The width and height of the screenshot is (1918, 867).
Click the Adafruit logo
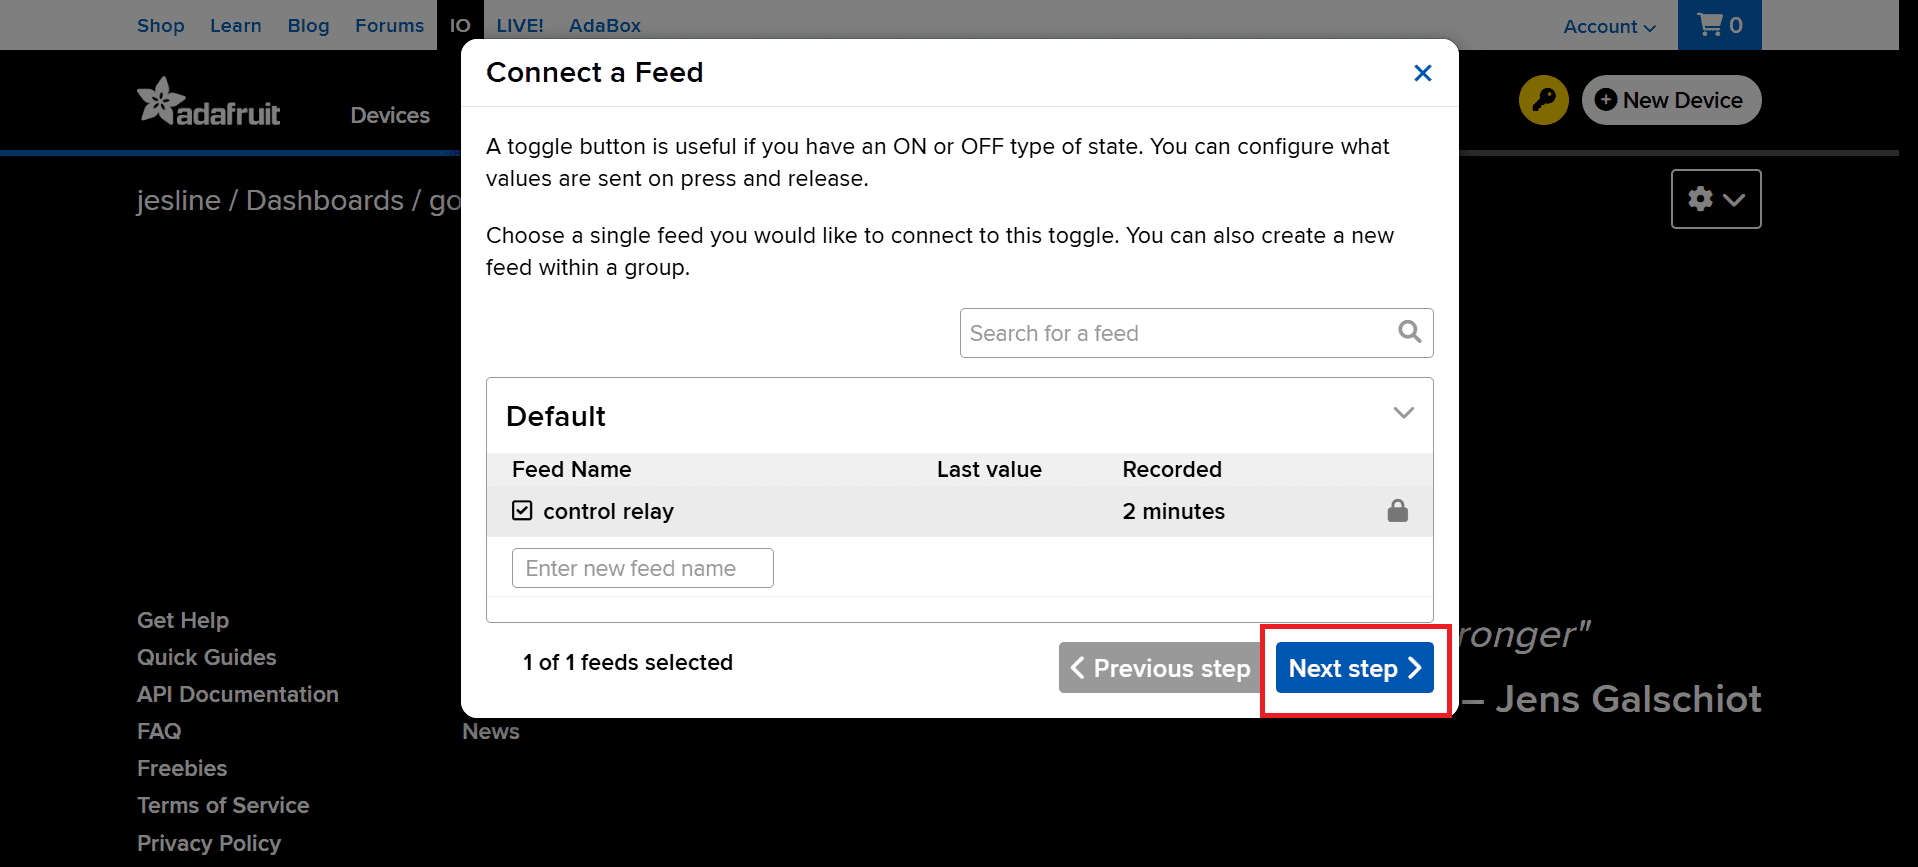(209, 102)
